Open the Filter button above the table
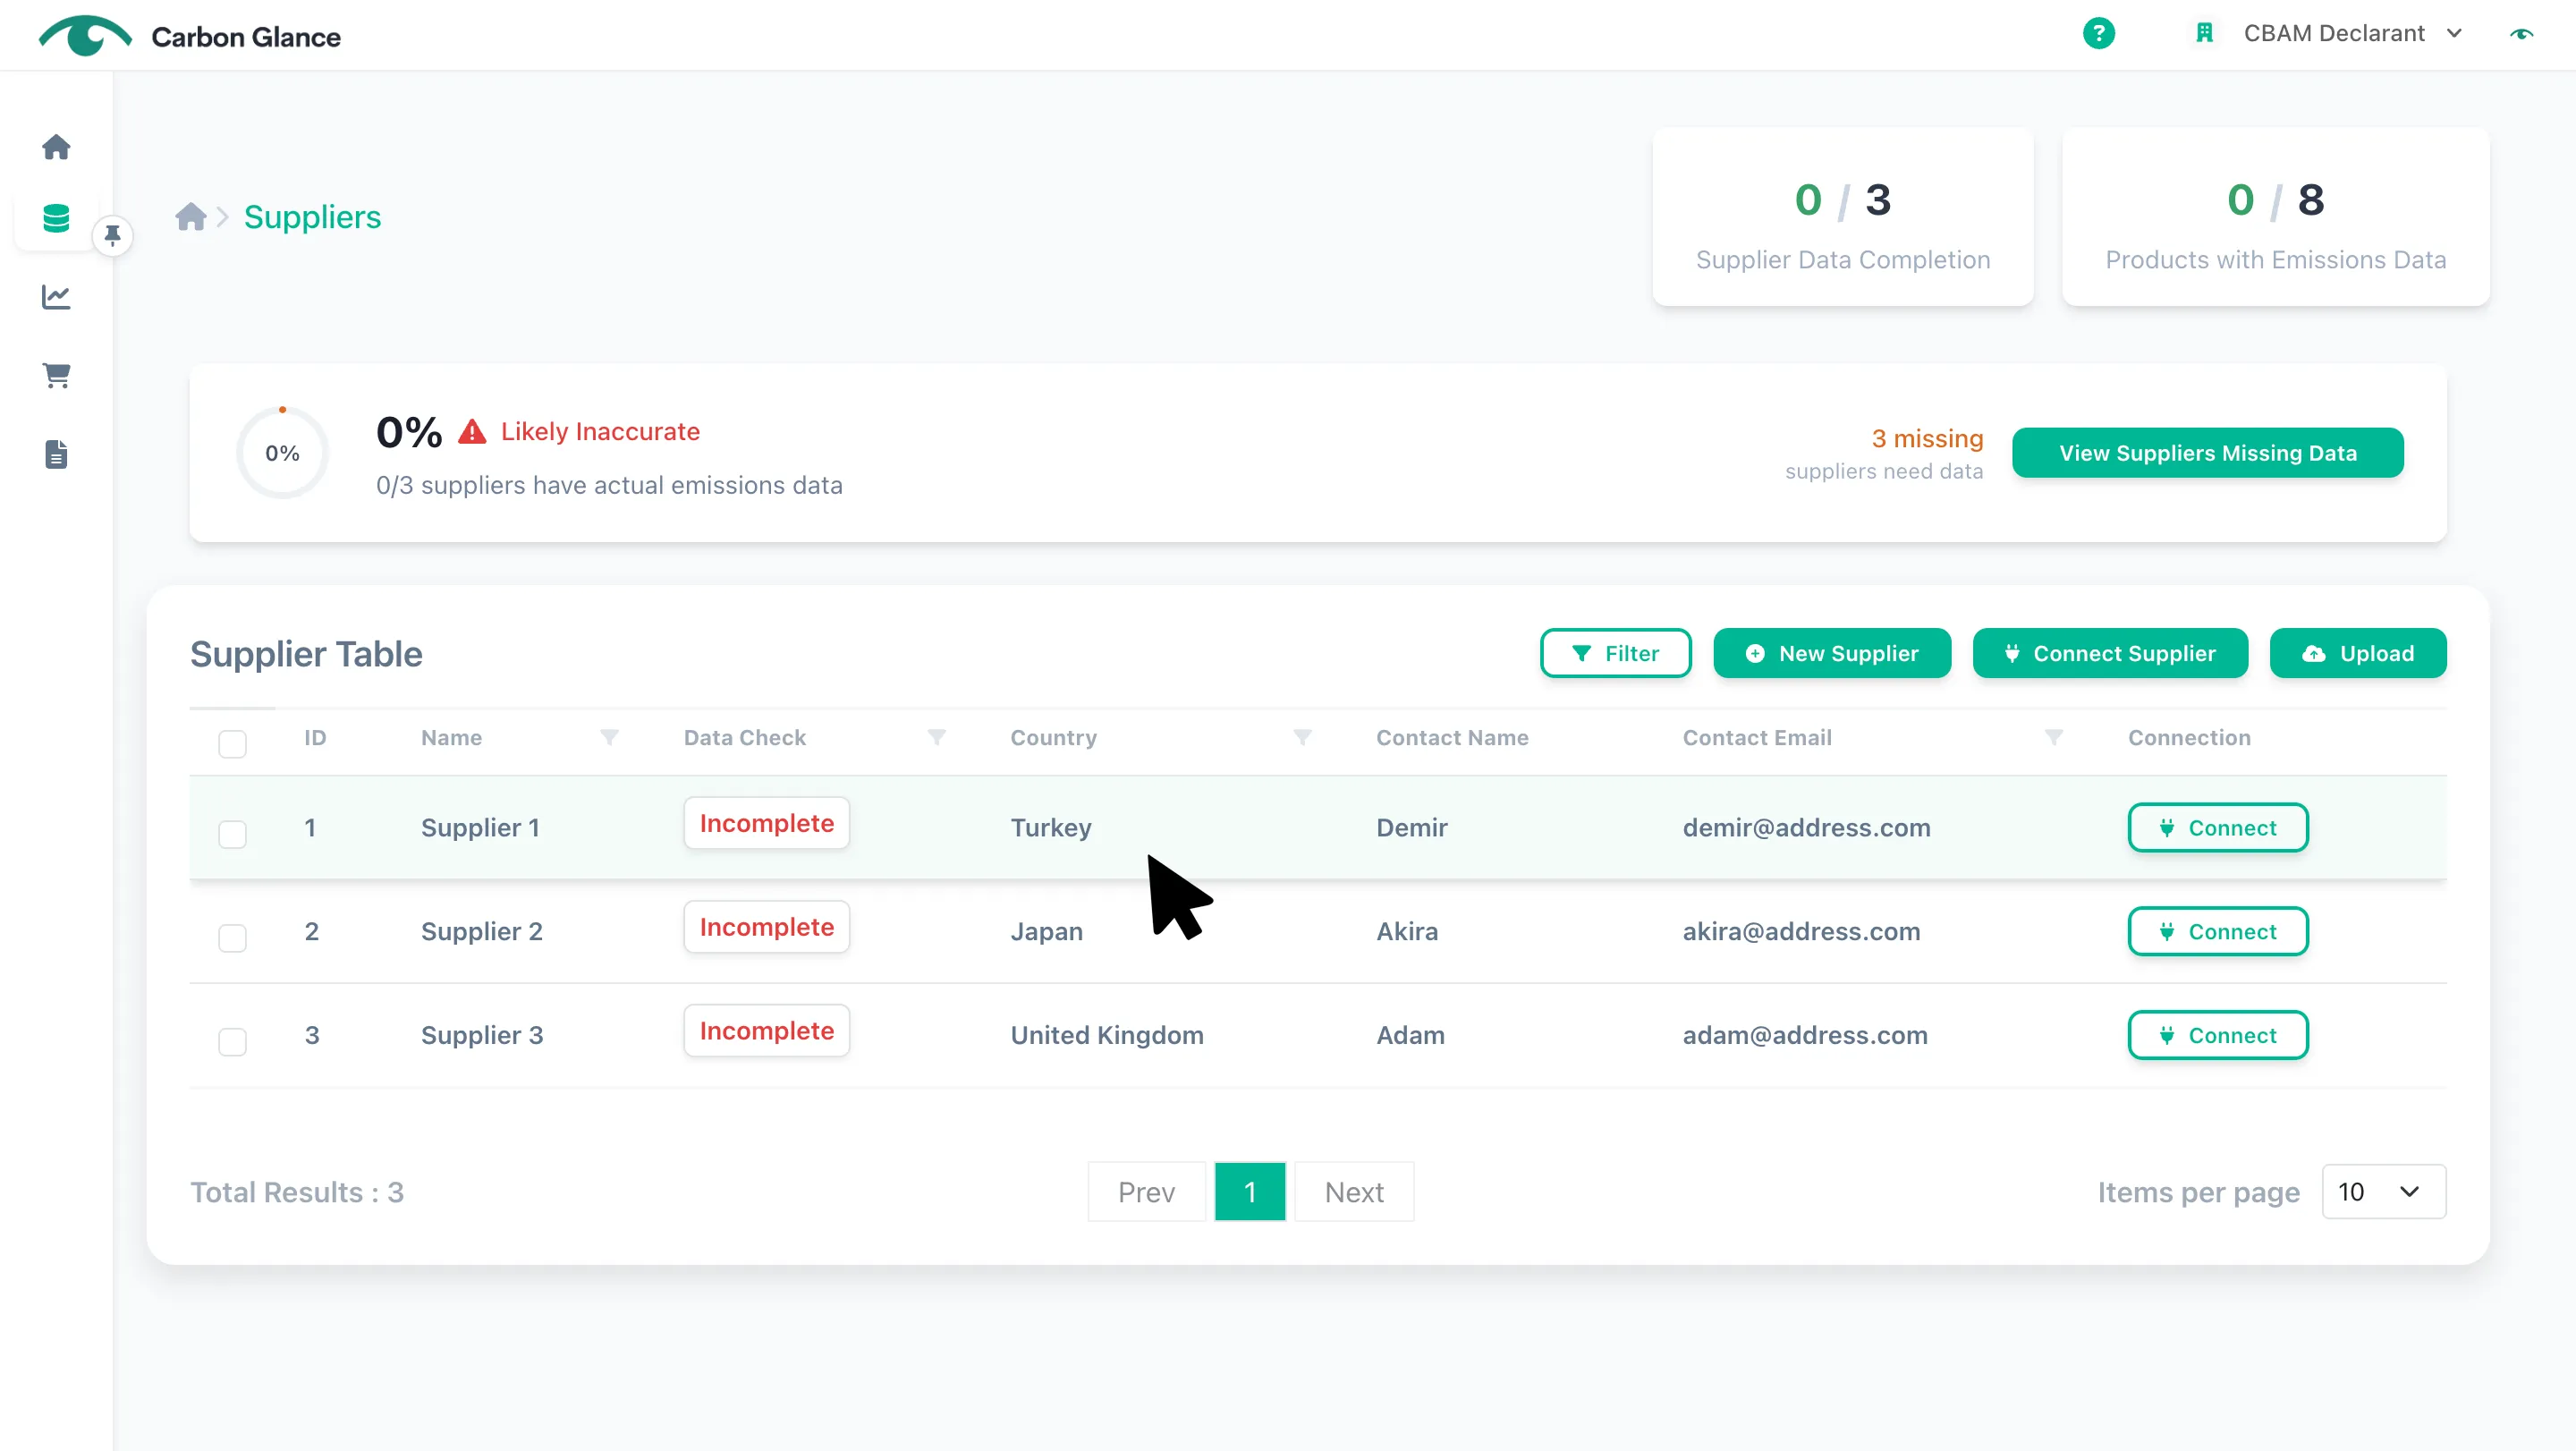The width and height of the screenshot is (2576, 1451). pos(1616,653)
